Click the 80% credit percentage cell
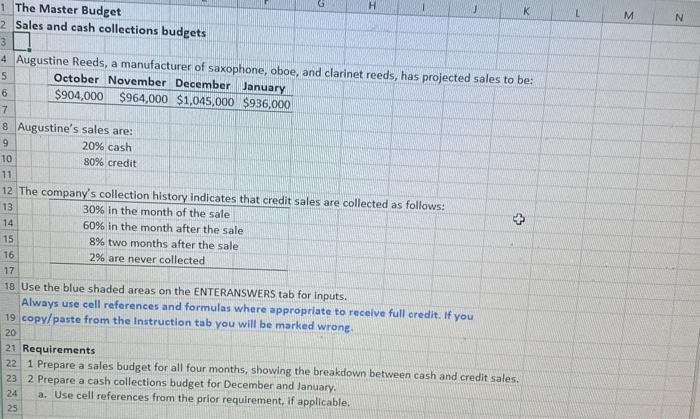 pyautogui.click(x=93, y=162)
